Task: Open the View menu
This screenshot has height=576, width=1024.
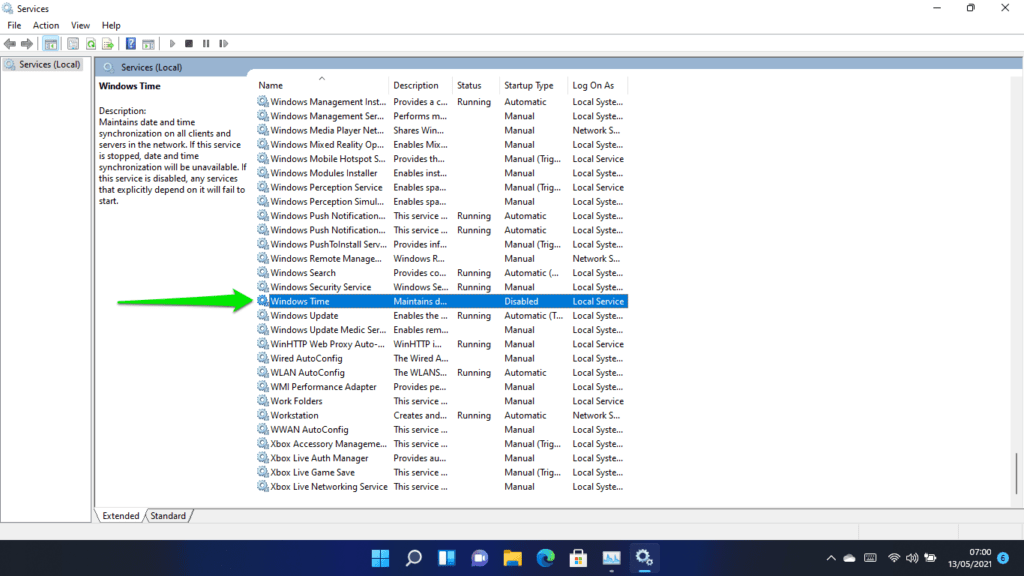Action: coord(80,25)
